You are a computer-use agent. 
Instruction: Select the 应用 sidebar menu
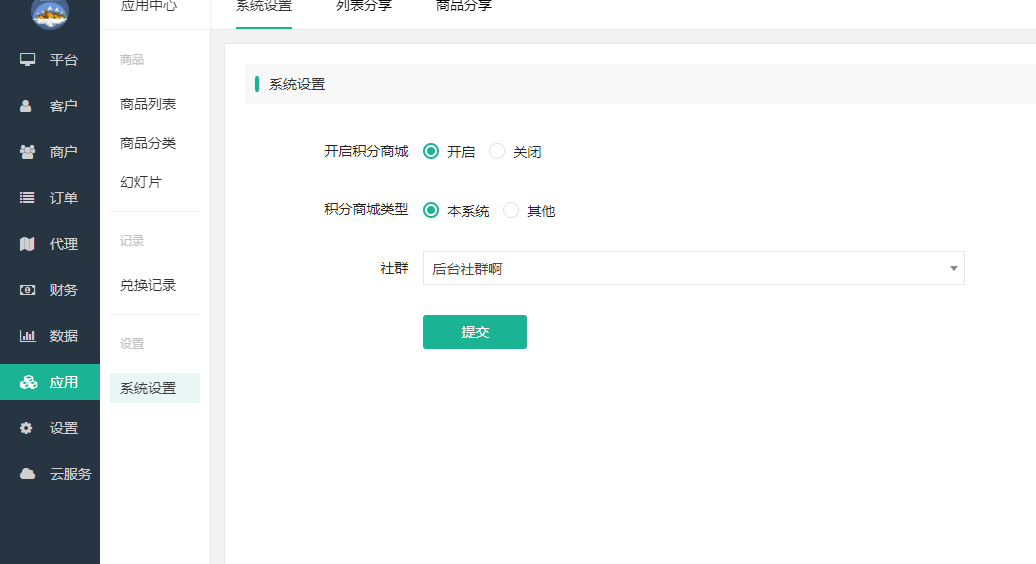[50, 382]
